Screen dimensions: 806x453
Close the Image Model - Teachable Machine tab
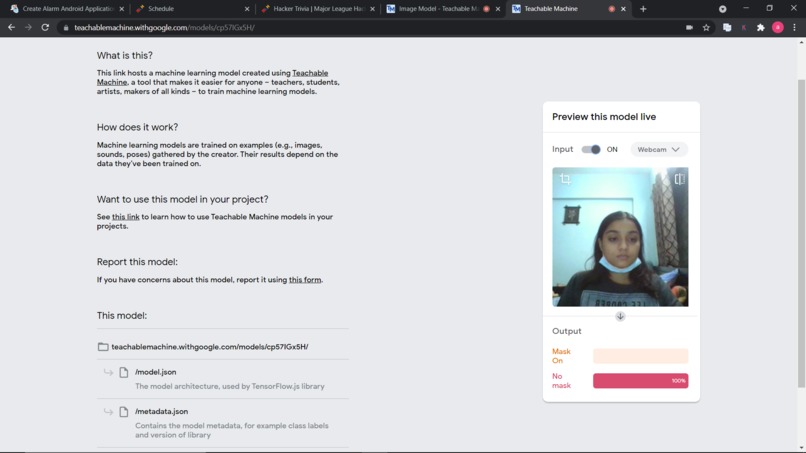coord(498,9)
